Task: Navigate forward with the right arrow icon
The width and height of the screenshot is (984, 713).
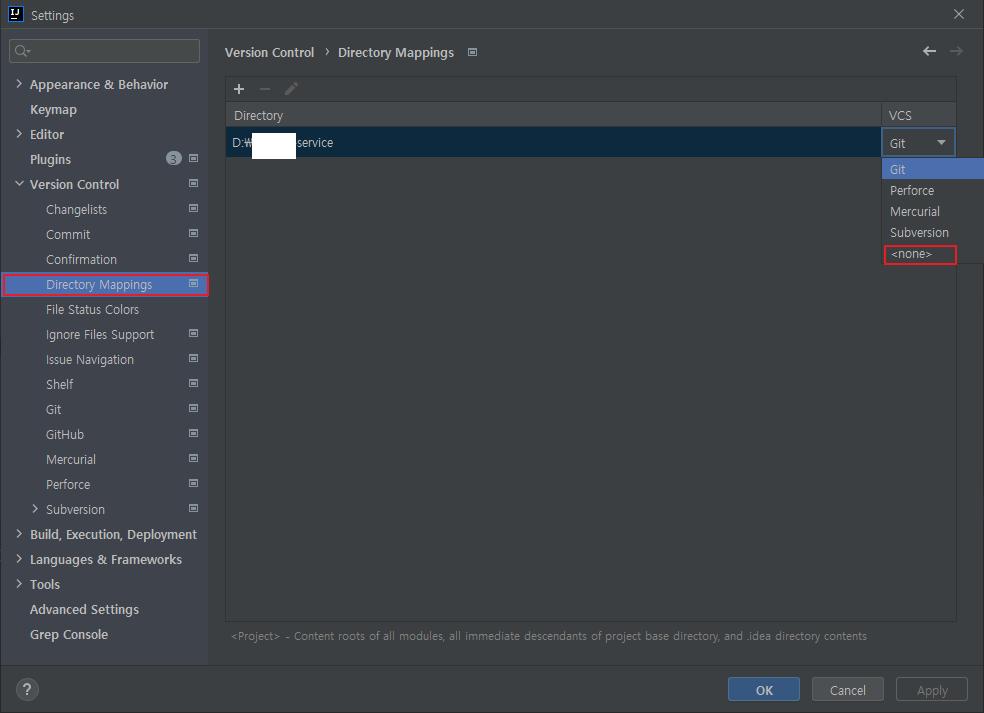Action: click(956, 50)
